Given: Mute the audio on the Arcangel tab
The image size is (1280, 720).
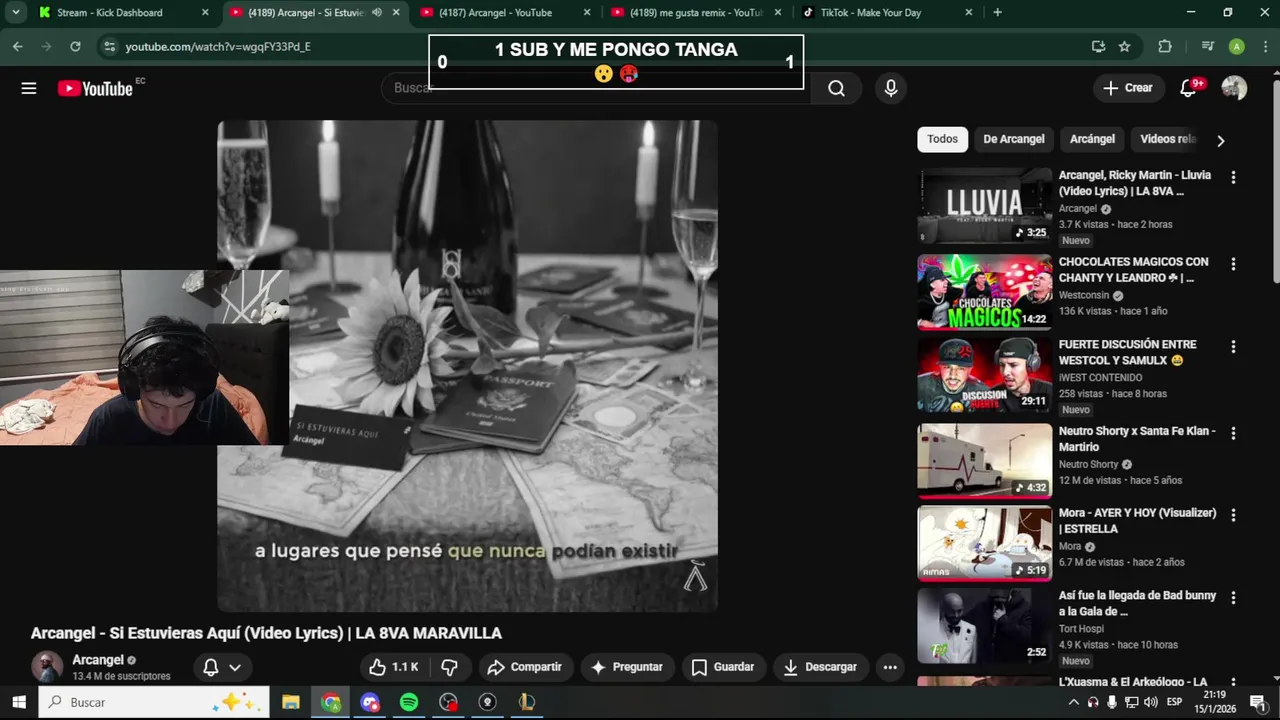Looking at the screenshot, I should pos(377,13).
